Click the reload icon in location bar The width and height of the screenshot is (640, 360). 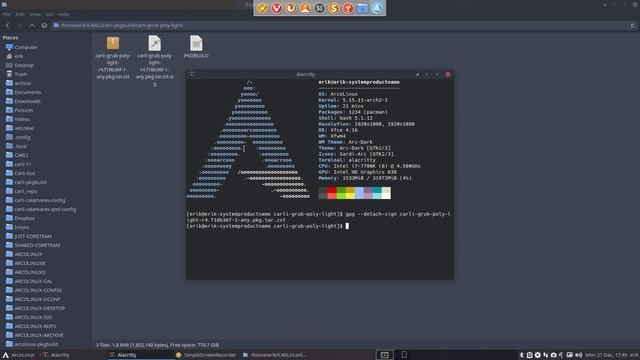pos(633,25)
